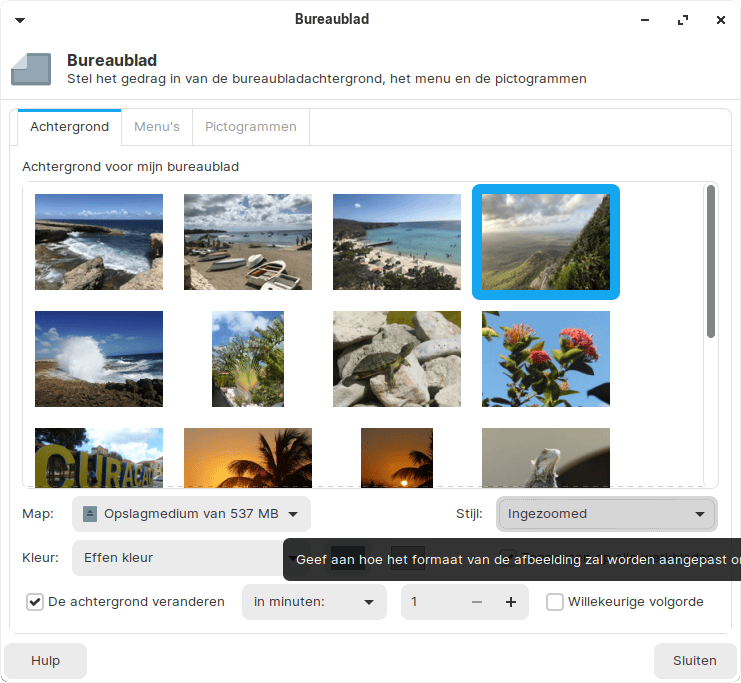Select the rocky coast waves wallpaper
Screen dimensions: 741x683
pyautogui.click(x=99, y=242)
